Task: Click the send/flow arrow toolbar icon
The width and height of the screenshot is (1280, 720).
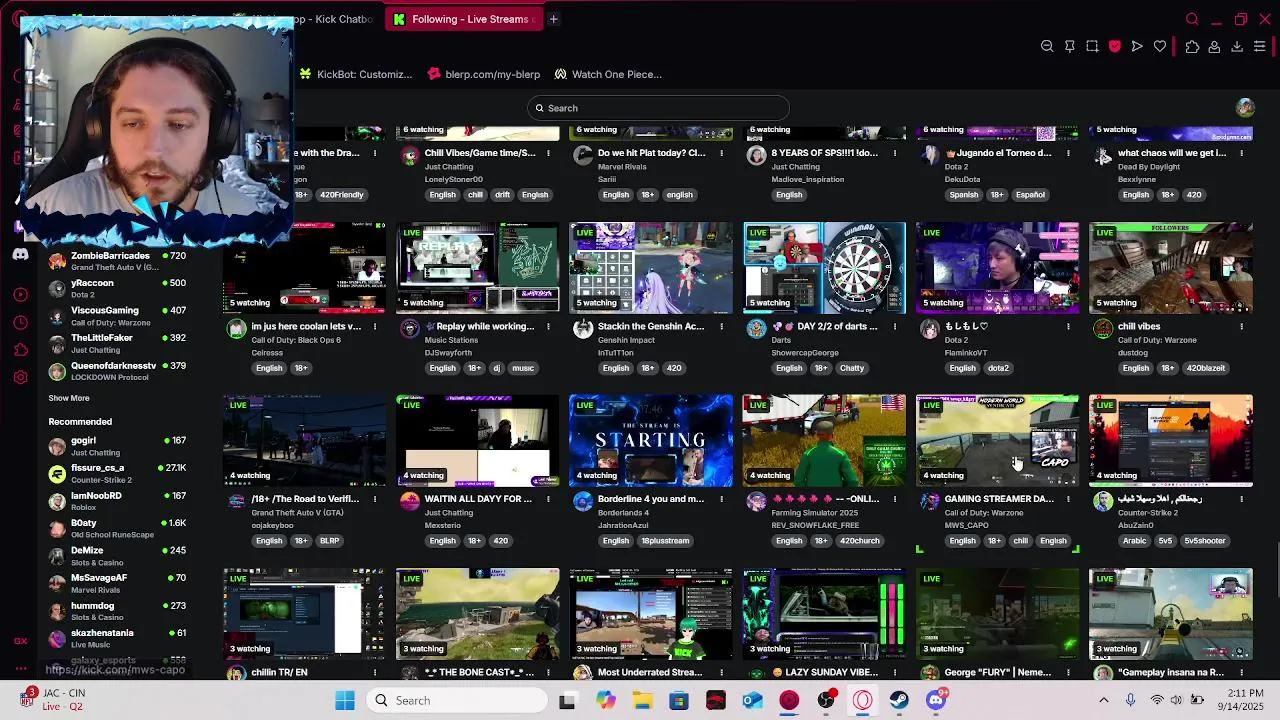Action: coord(1137,46)
